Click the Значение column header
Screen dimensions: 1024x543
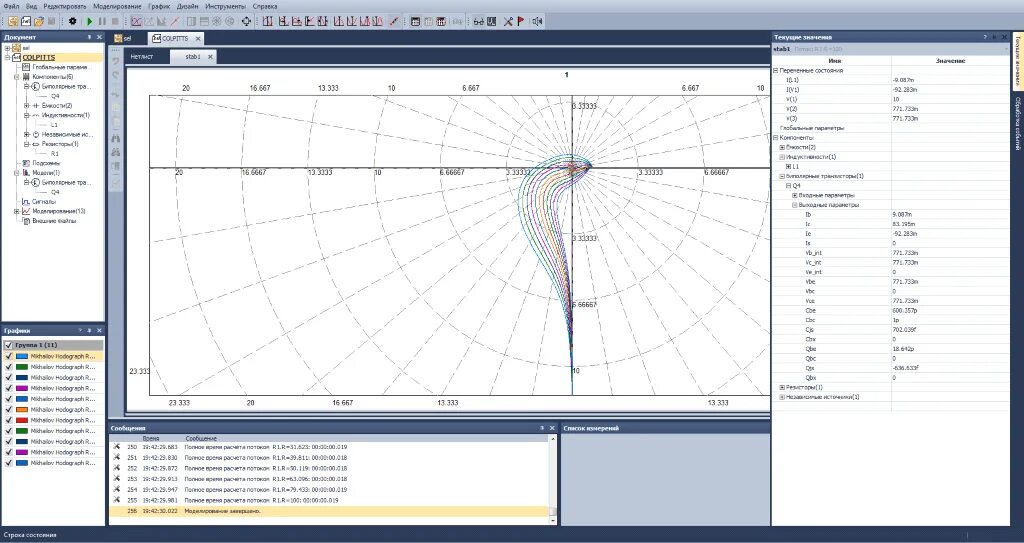(950, 61)
